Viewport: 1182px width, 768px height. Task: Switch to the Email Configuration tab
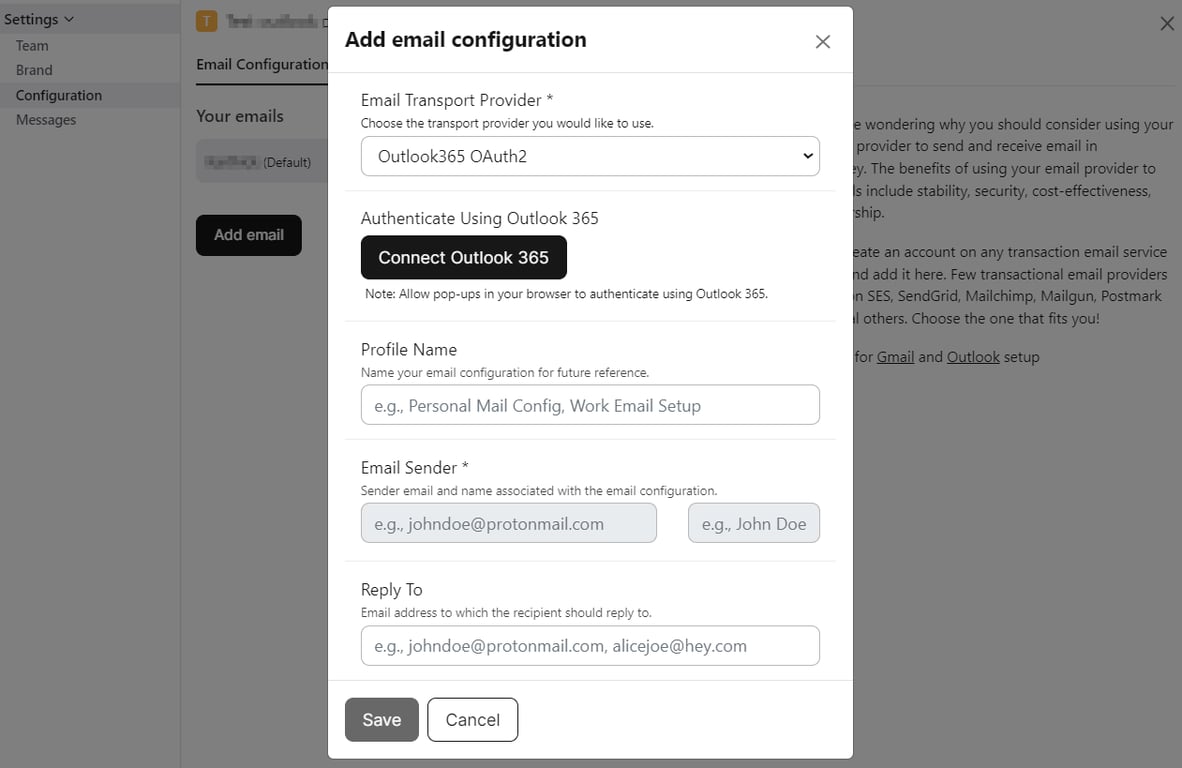262,64
